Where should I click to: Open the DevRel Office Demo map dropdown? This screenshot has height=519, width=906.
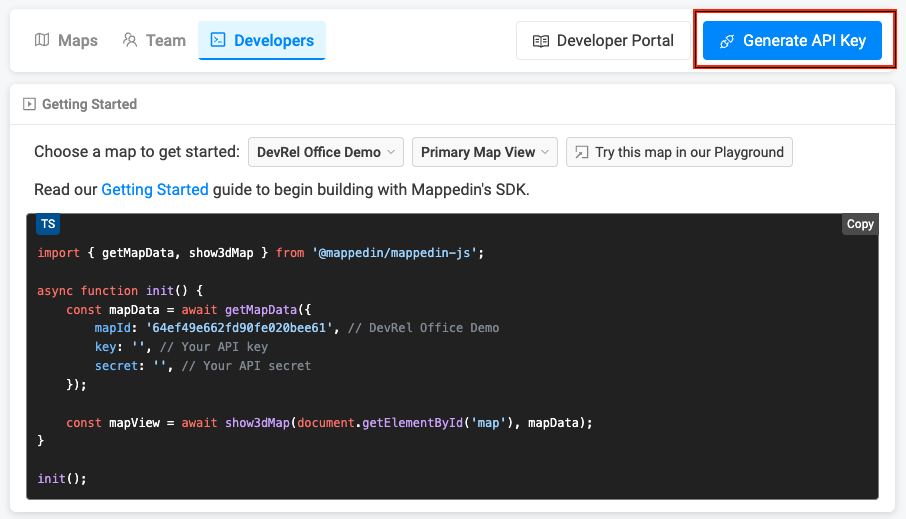[325, 152]
